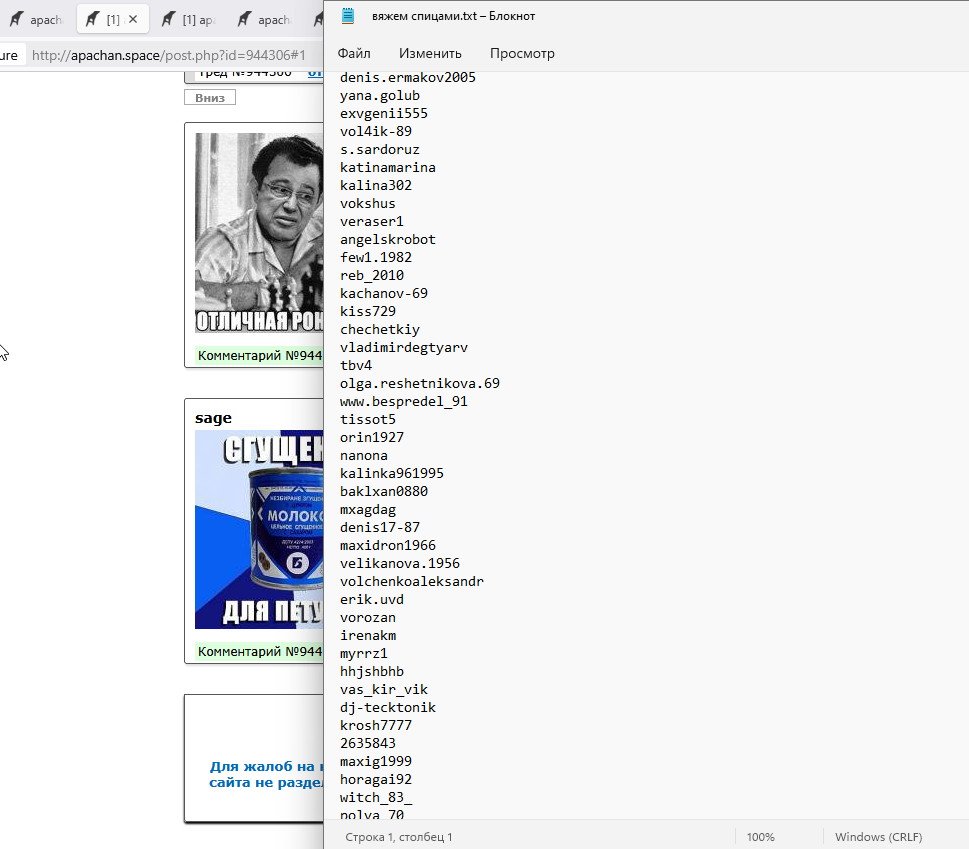This screenshot has width=969, height=849.
Task: Close the active browser tab
Action: pyautogui.click(x=133, y=19)
